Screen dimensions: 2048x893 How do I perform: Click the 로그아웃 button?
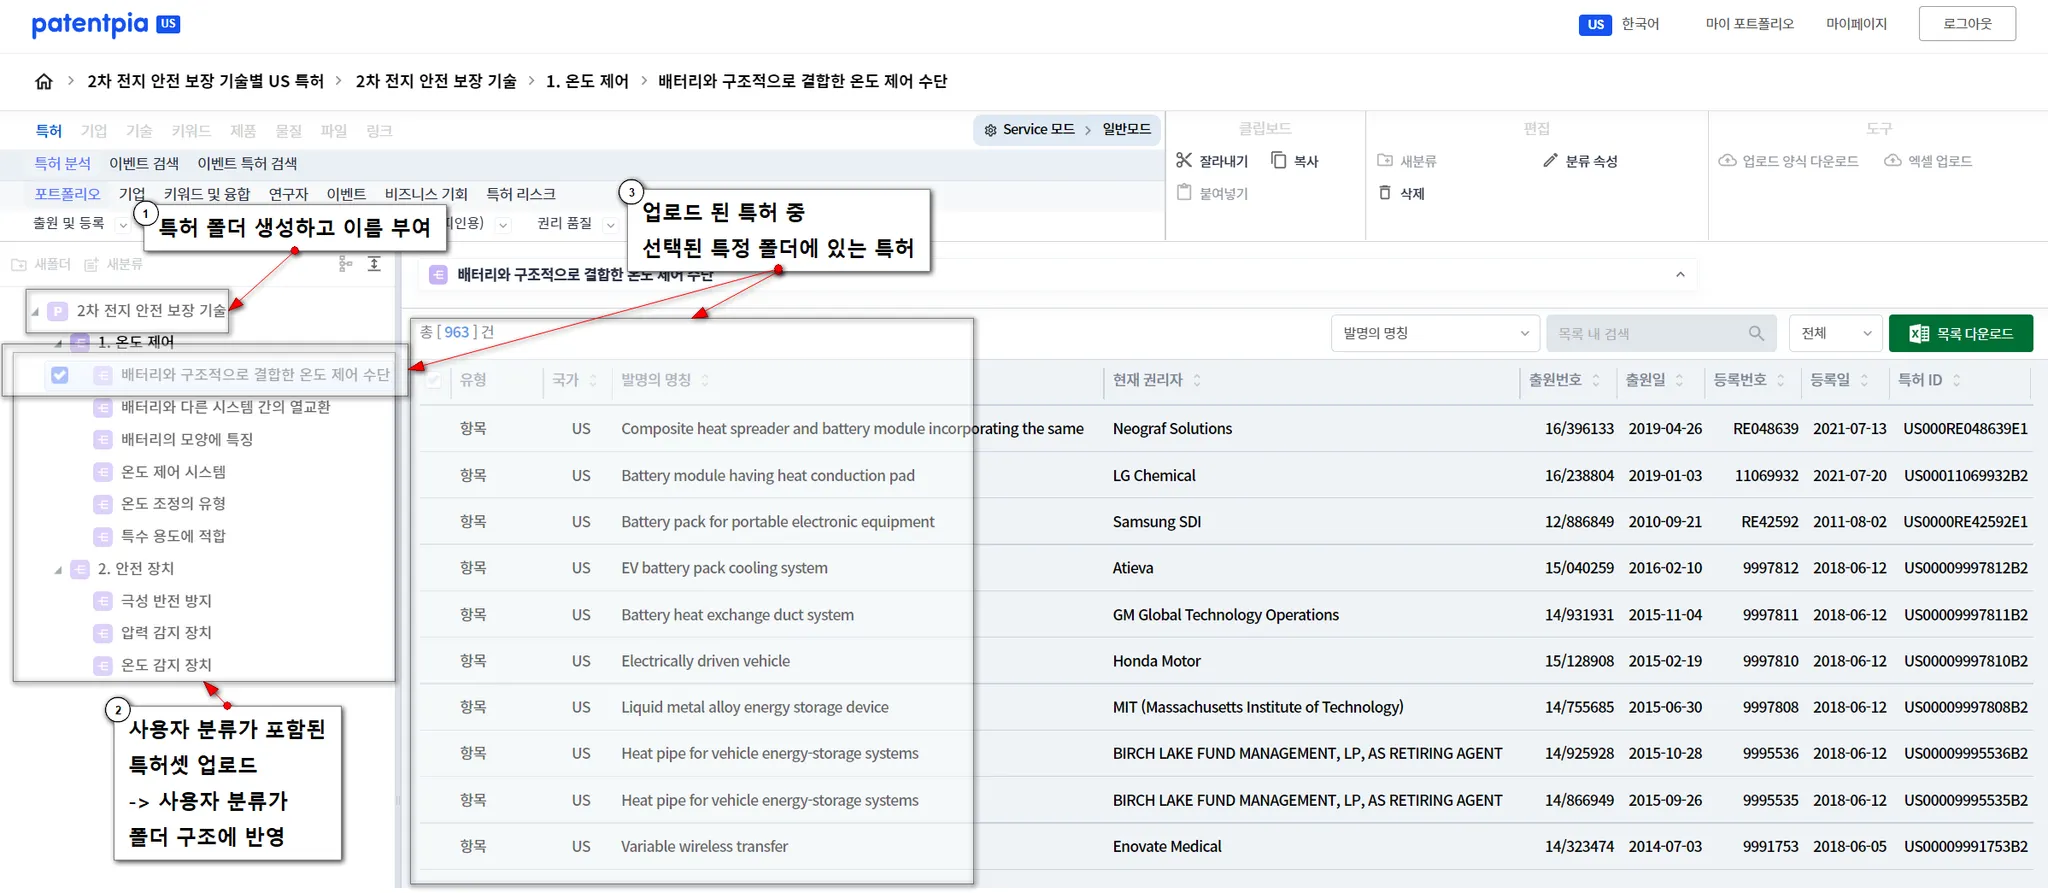(x=1967, y=24)
